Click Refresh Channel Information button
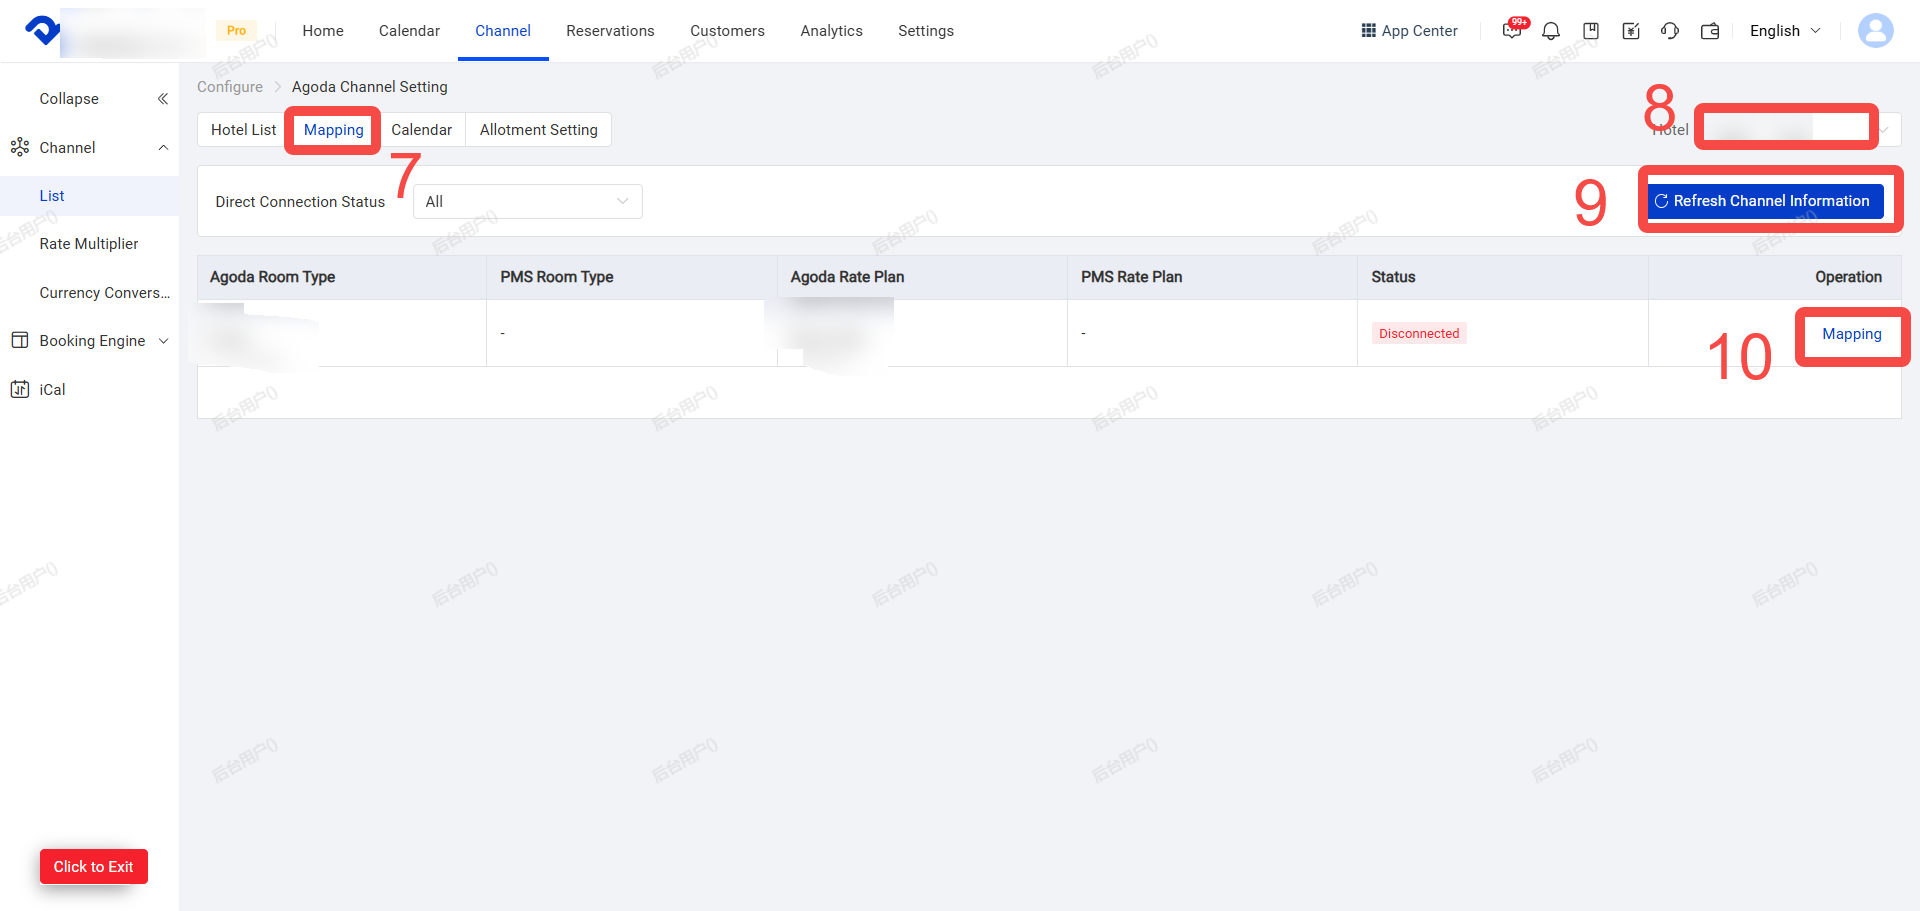1920x911 pixels. pos(1766,201)
